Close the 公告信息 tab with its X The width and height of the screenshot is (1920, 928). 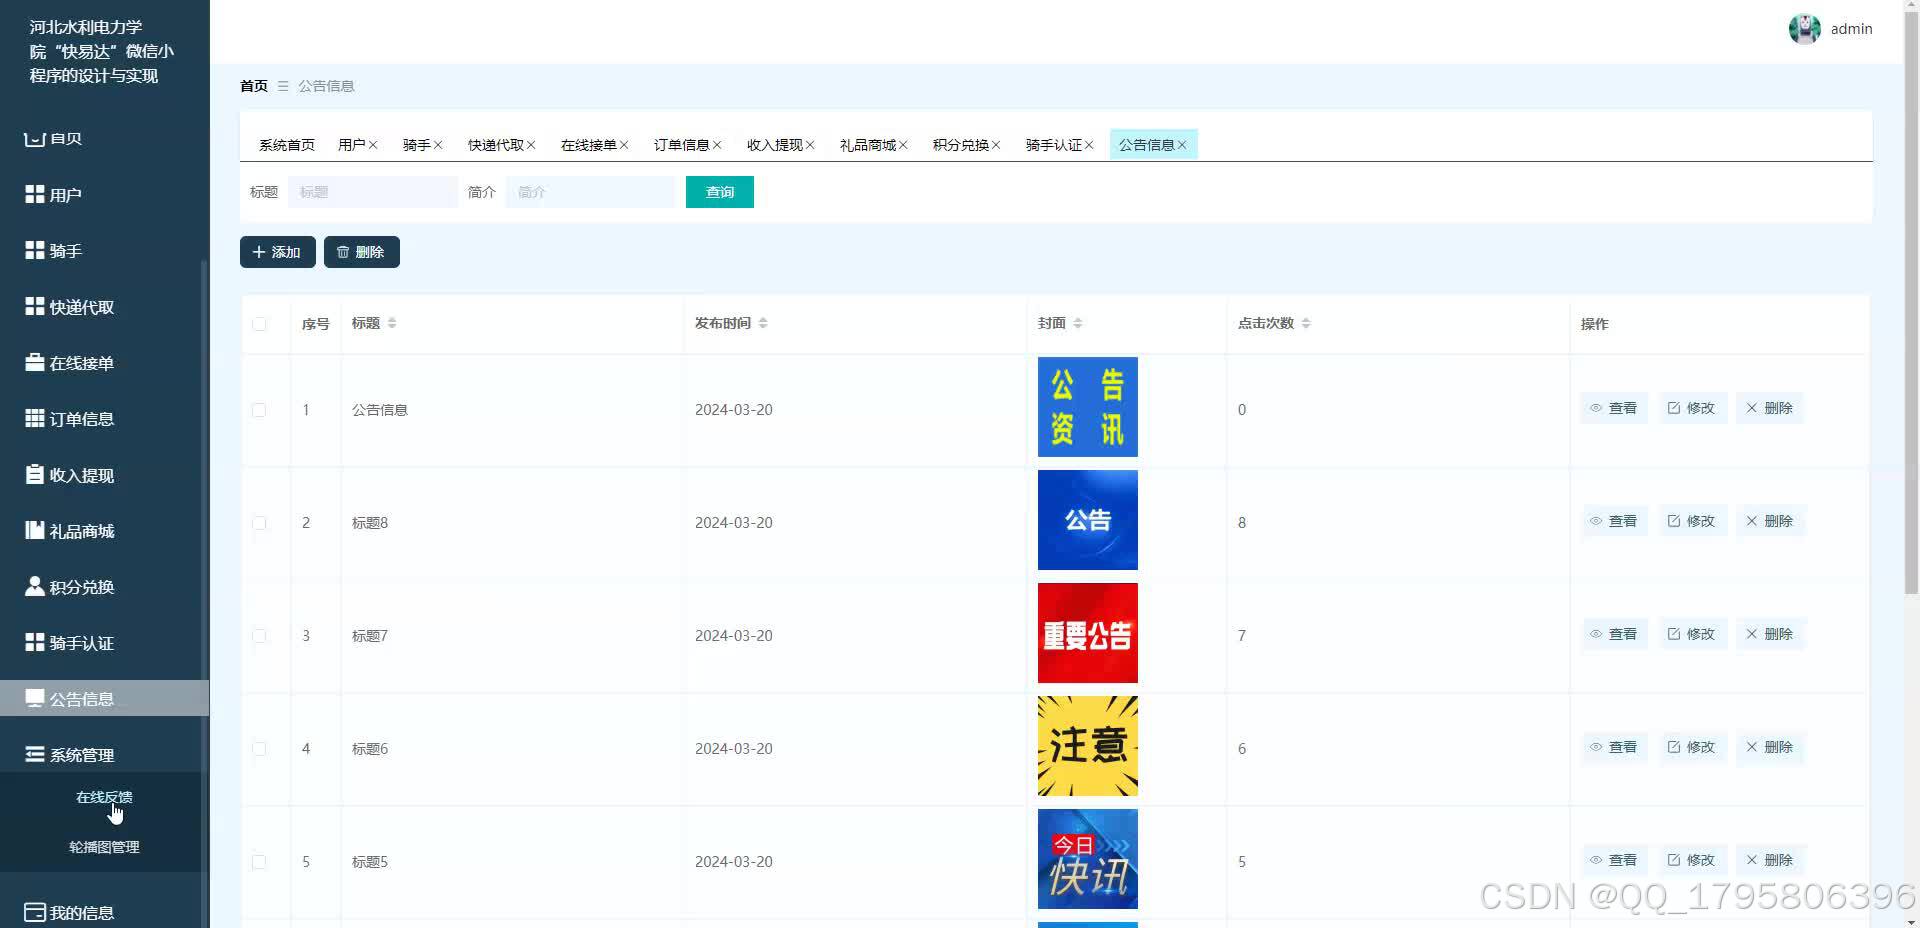[1182, 145]
